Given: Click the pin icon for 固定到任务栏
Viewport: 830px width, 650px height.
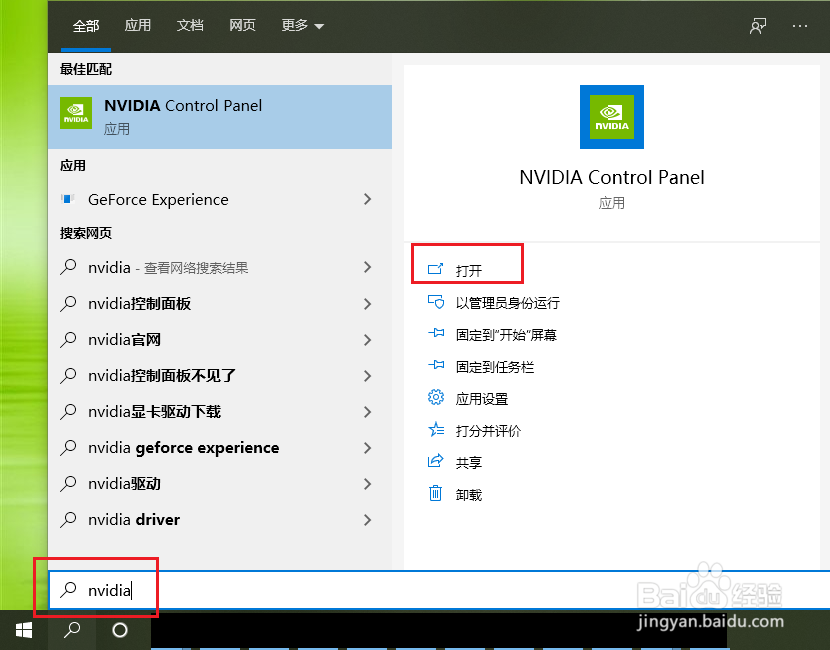Looking at the screenshot, I should coord(436,365).
